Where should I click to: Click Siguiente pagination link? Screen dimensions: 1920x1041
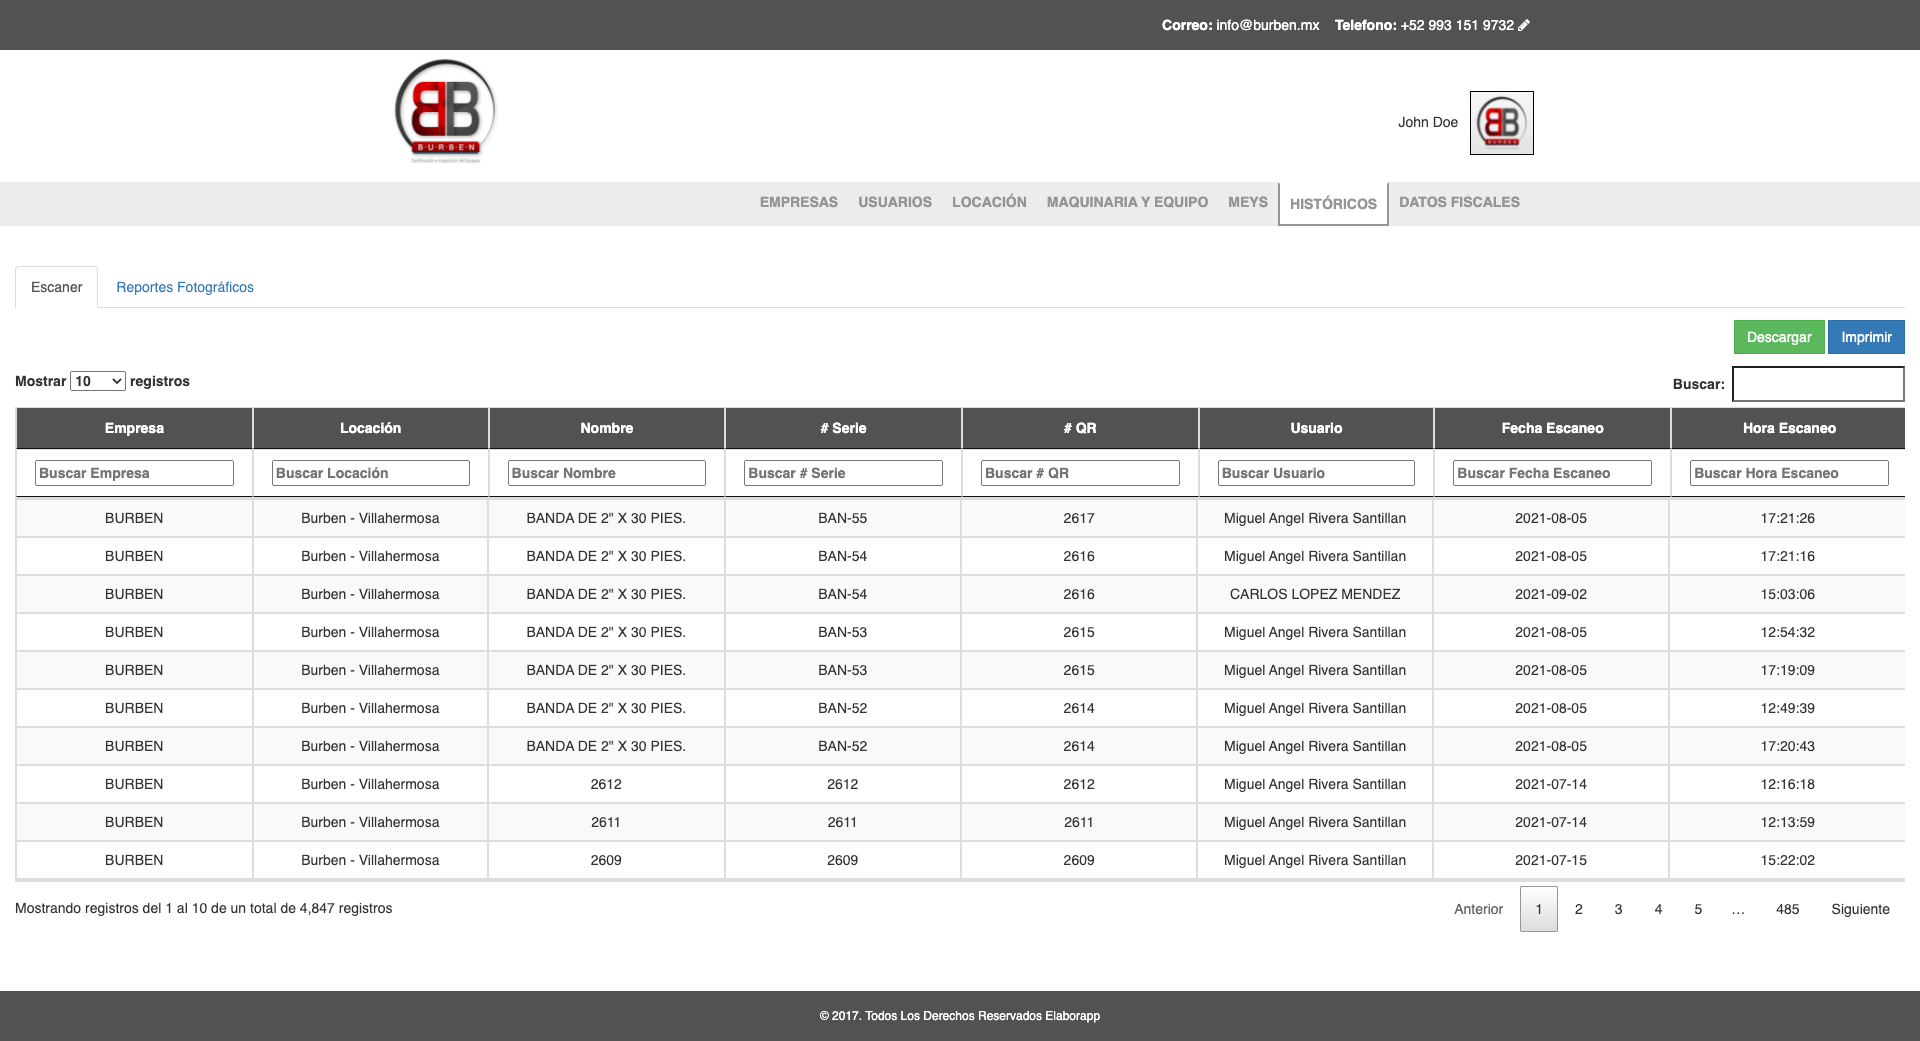coord(1860,909)
